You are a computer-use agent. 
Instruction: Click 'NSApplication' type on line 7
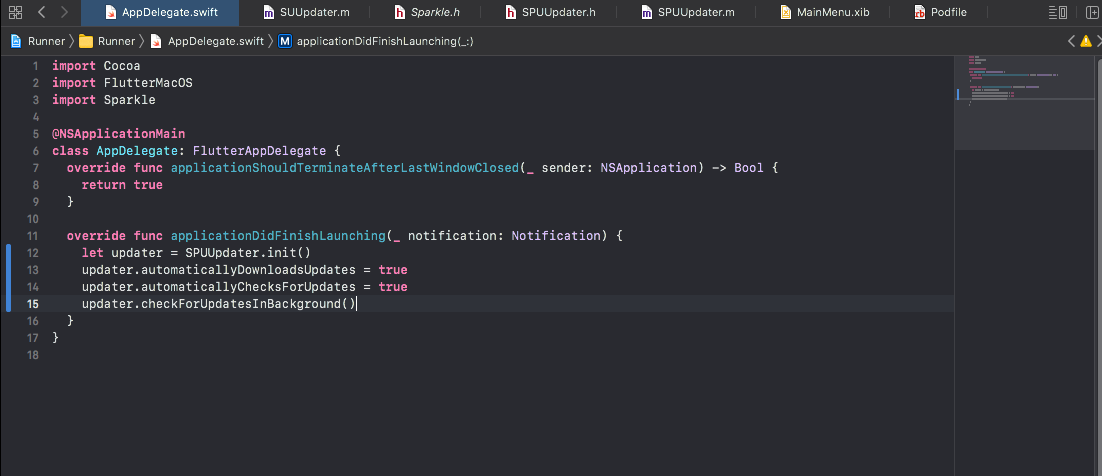click(x=648, y=168)
